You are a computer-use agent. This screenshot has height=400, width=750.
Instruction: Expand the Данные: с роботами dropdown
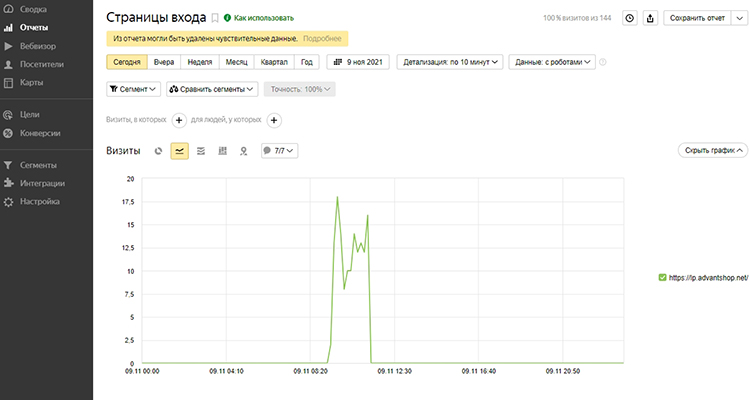point(551,62)
